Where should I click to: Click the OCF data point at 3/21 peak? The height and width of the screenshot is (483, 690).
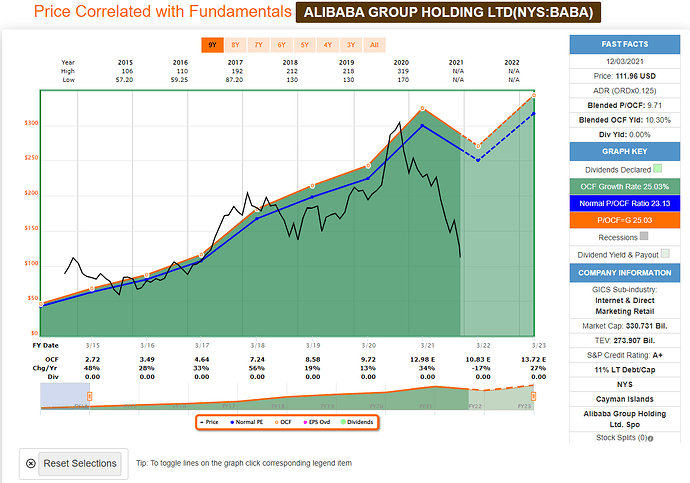tap(422, 108)
